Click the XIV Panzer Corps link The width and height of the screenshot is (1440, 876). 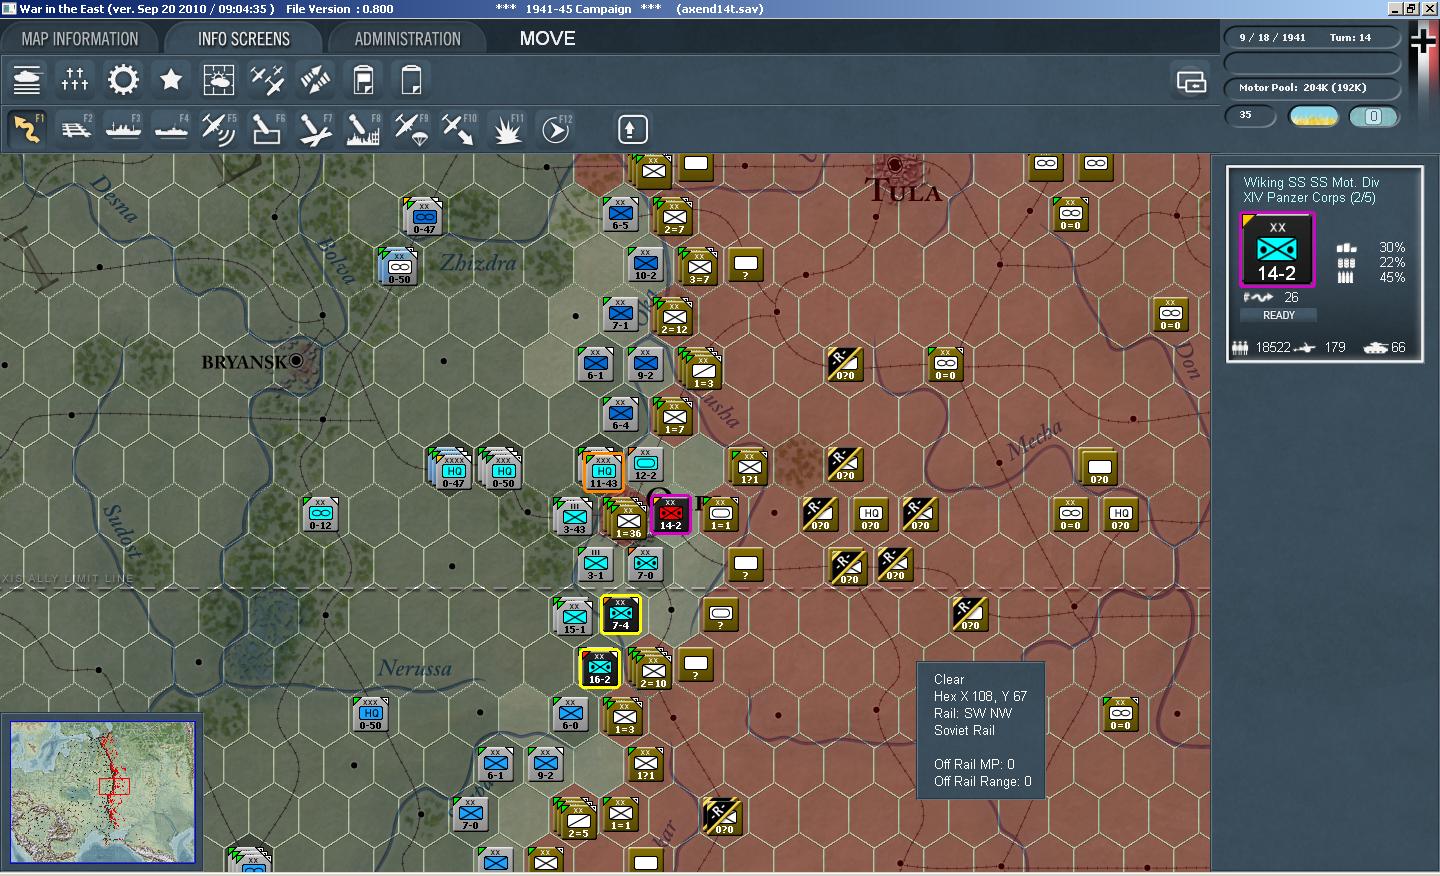(x=1309, y=198)
